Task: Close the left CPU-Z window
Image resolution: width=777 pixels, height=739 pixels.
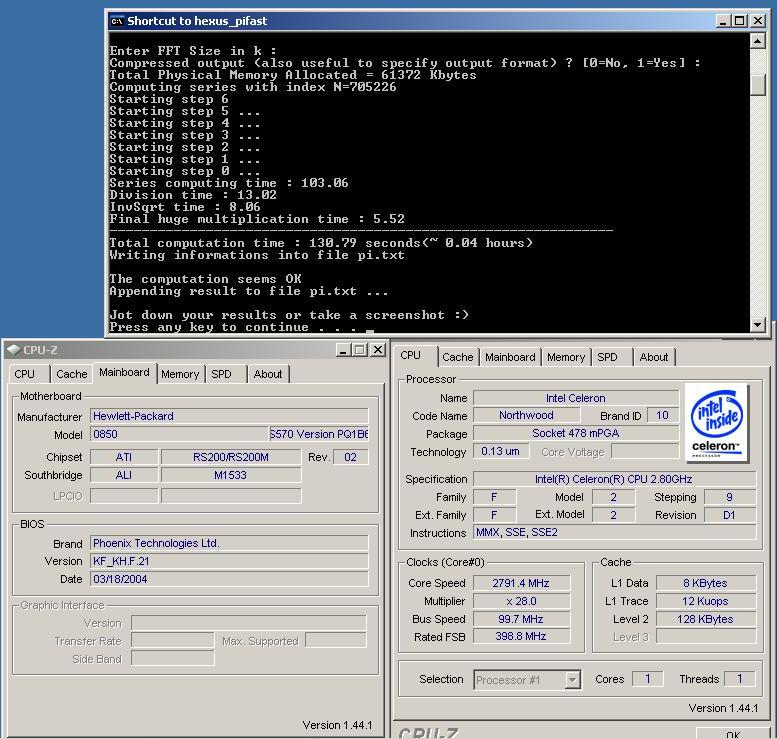Action: click(378, 350)
